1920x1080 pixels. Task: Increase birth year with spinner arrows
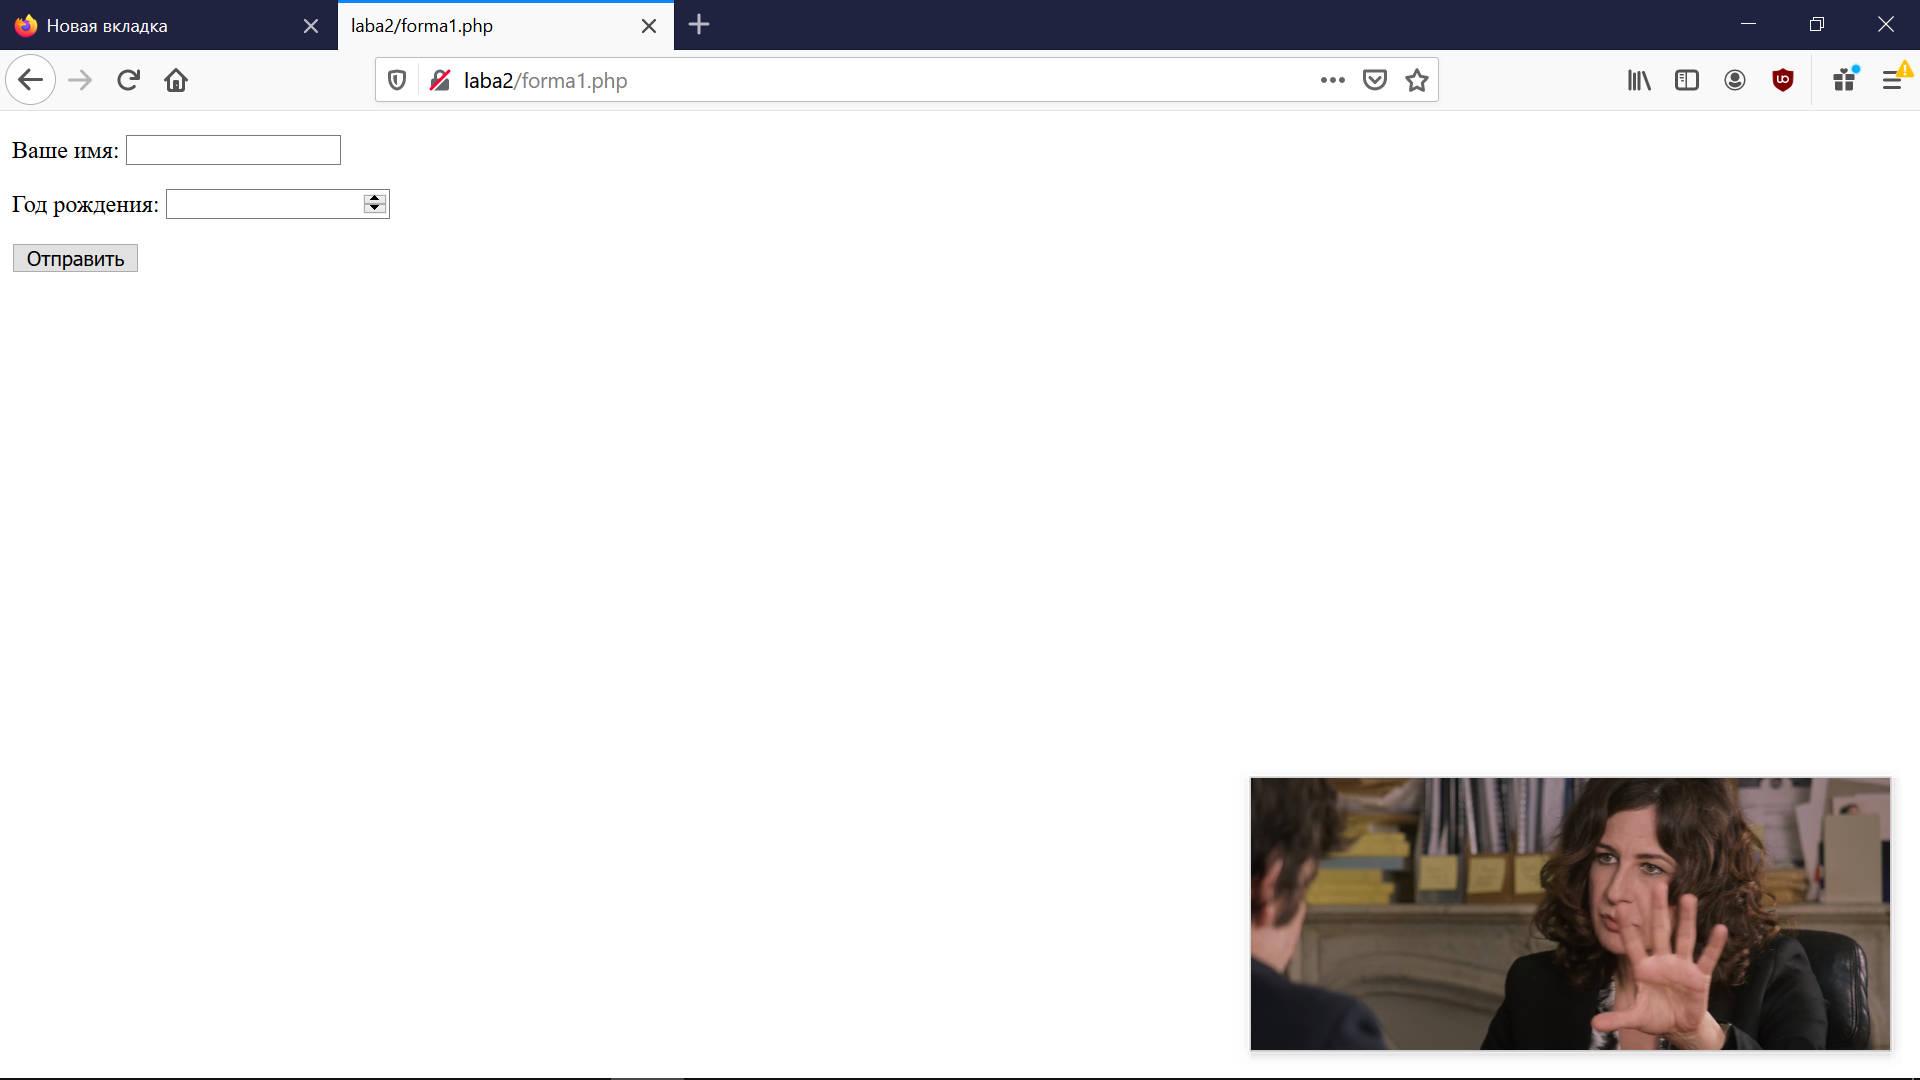375,198
